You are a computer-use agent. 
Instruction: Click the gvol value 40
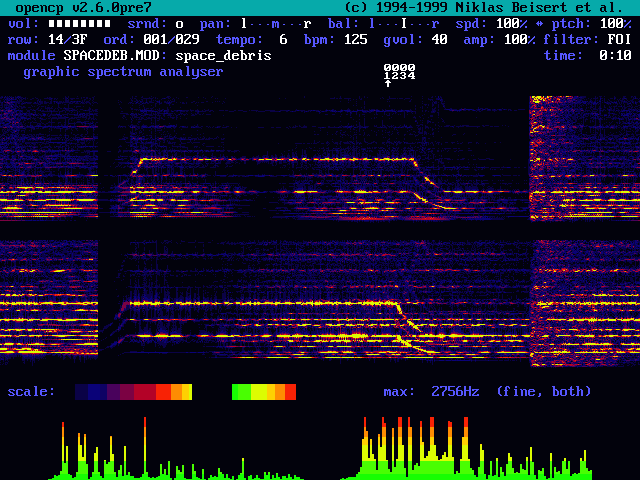[440, 40]
